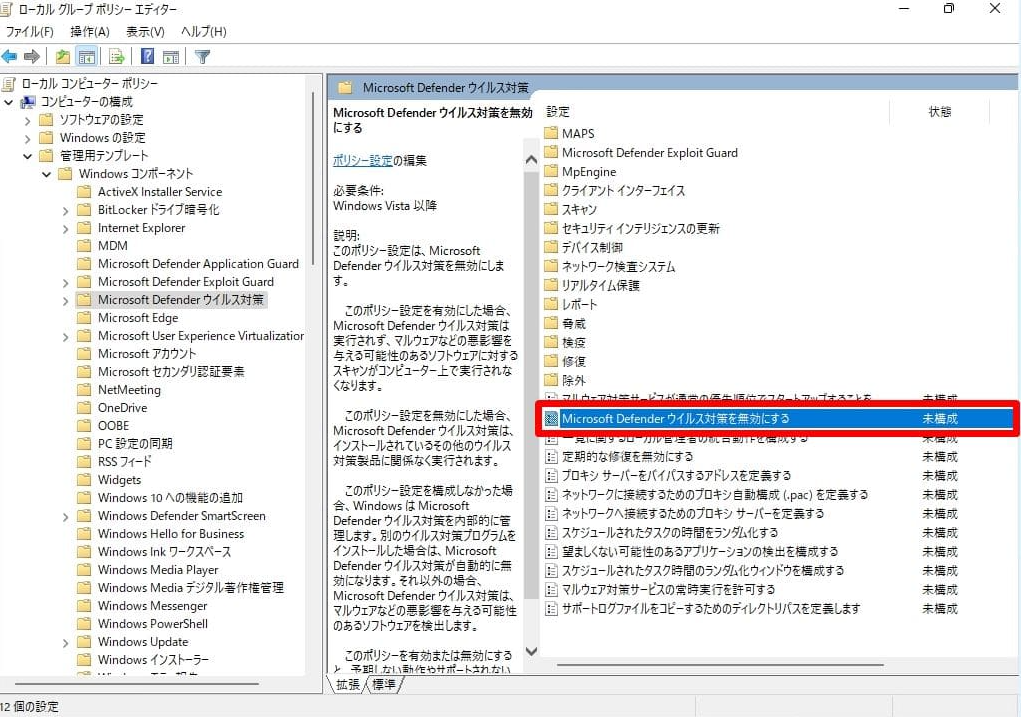
Task: Expand Microsoft Defender Exploit Guard tree node
Action: 65,283
